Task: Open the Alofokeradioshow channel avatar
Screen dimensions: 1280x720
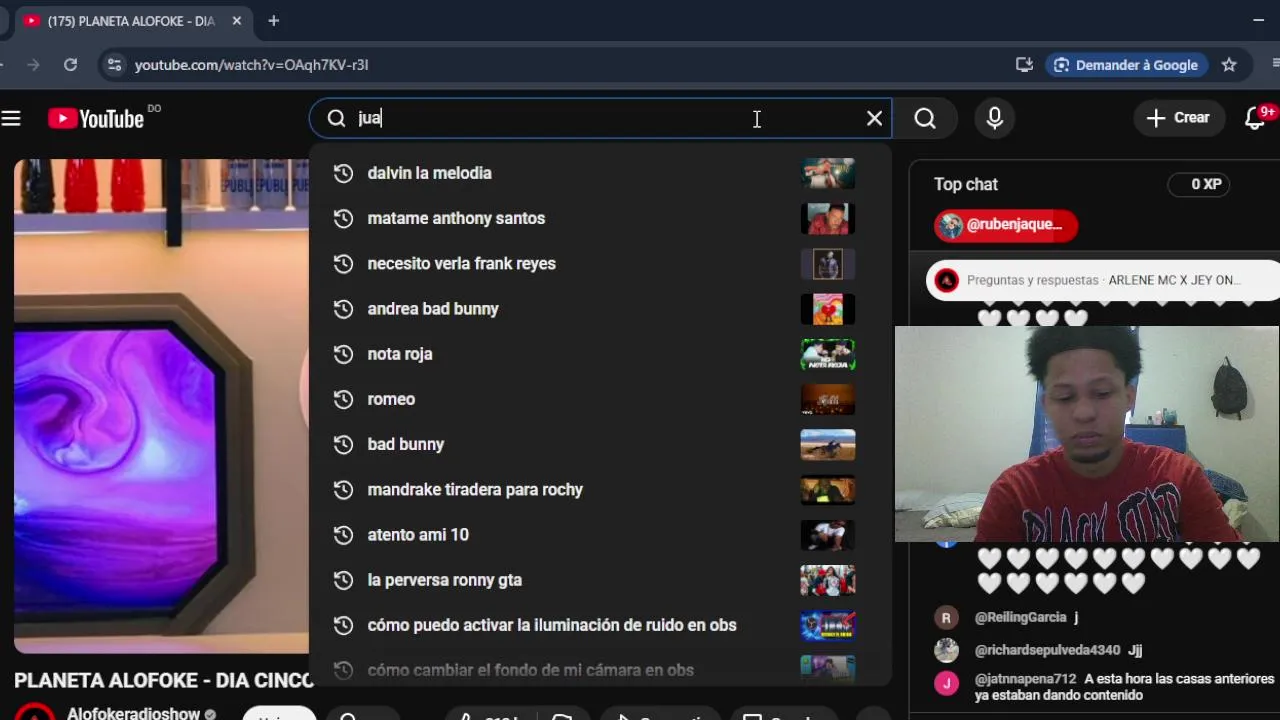Action: [x=35, y=712]
